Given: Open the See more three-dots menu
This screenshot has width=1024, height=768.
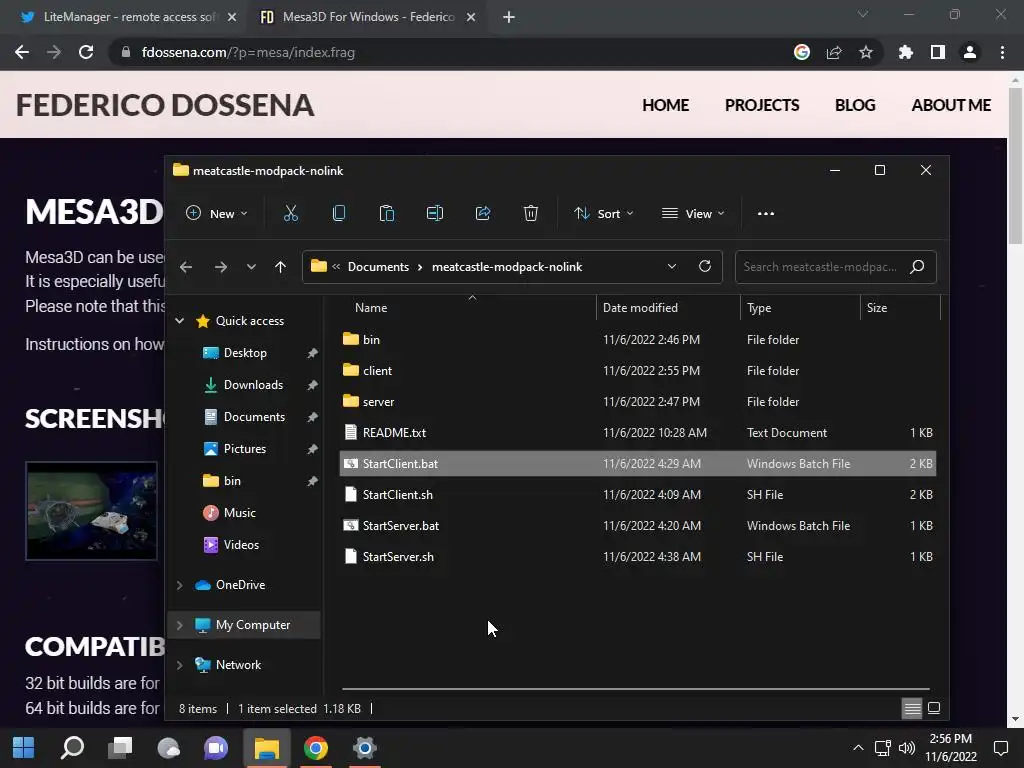Looking at the screenshot, I should pyautogui.click(x=765, y=214).
